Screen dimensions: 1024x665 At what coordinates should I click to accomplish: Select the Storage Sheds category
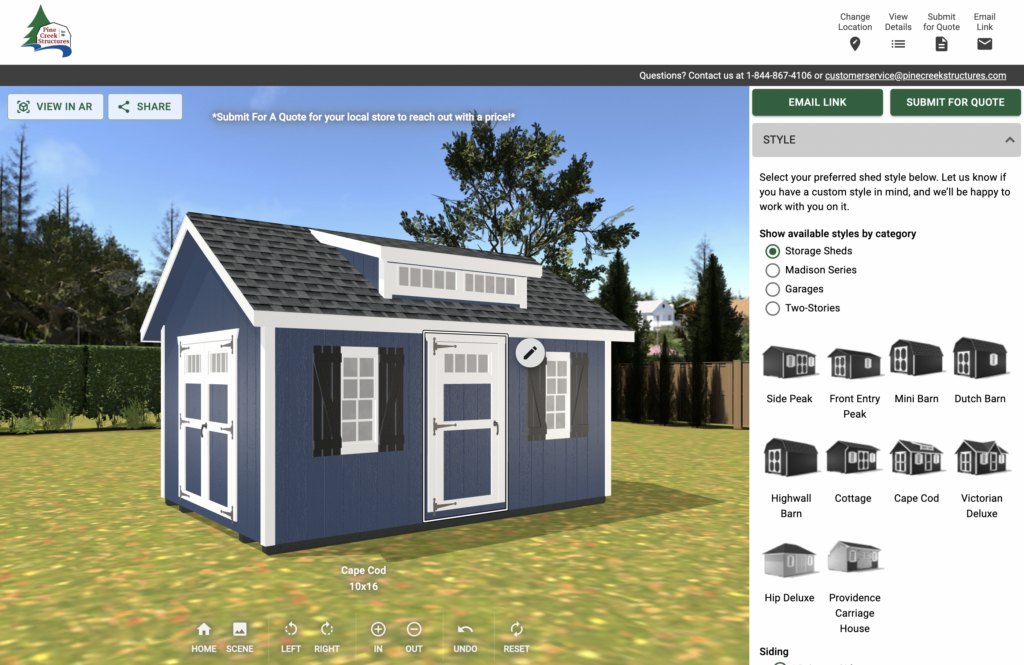point(773,251)
